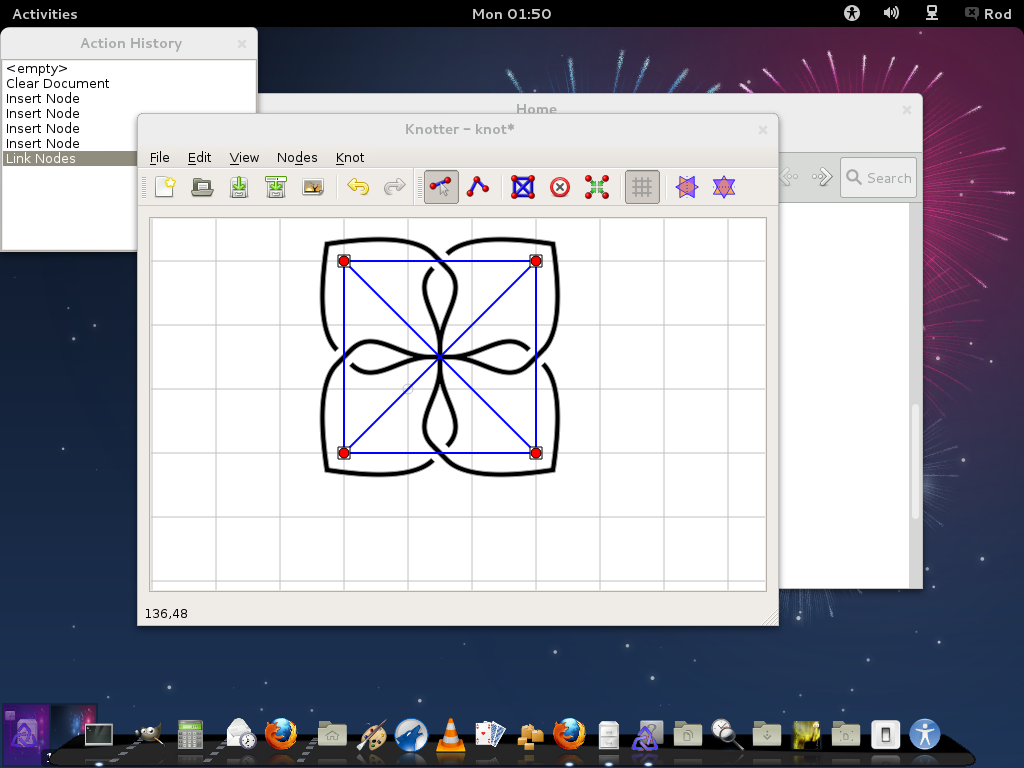Undo the last action using the yellow arrow
The width and height of the screenshot is (1024, 768).
pos(358,187)
